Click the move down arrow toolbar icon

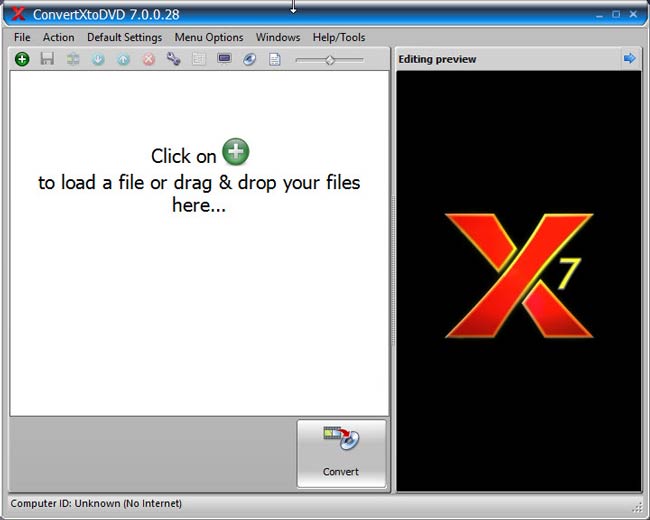click(98, 60)
